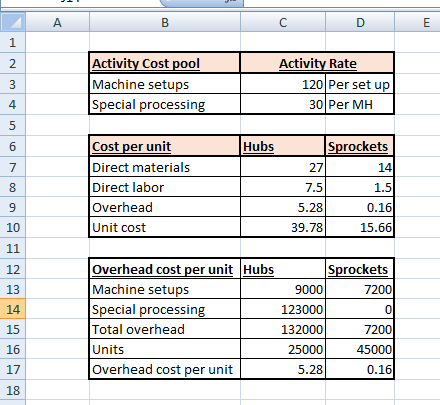Image resolution: width=440 pixels, height=405 pixels.
Task: Click Sprockets unit cost 15.66
Action: tap(360, 227)
